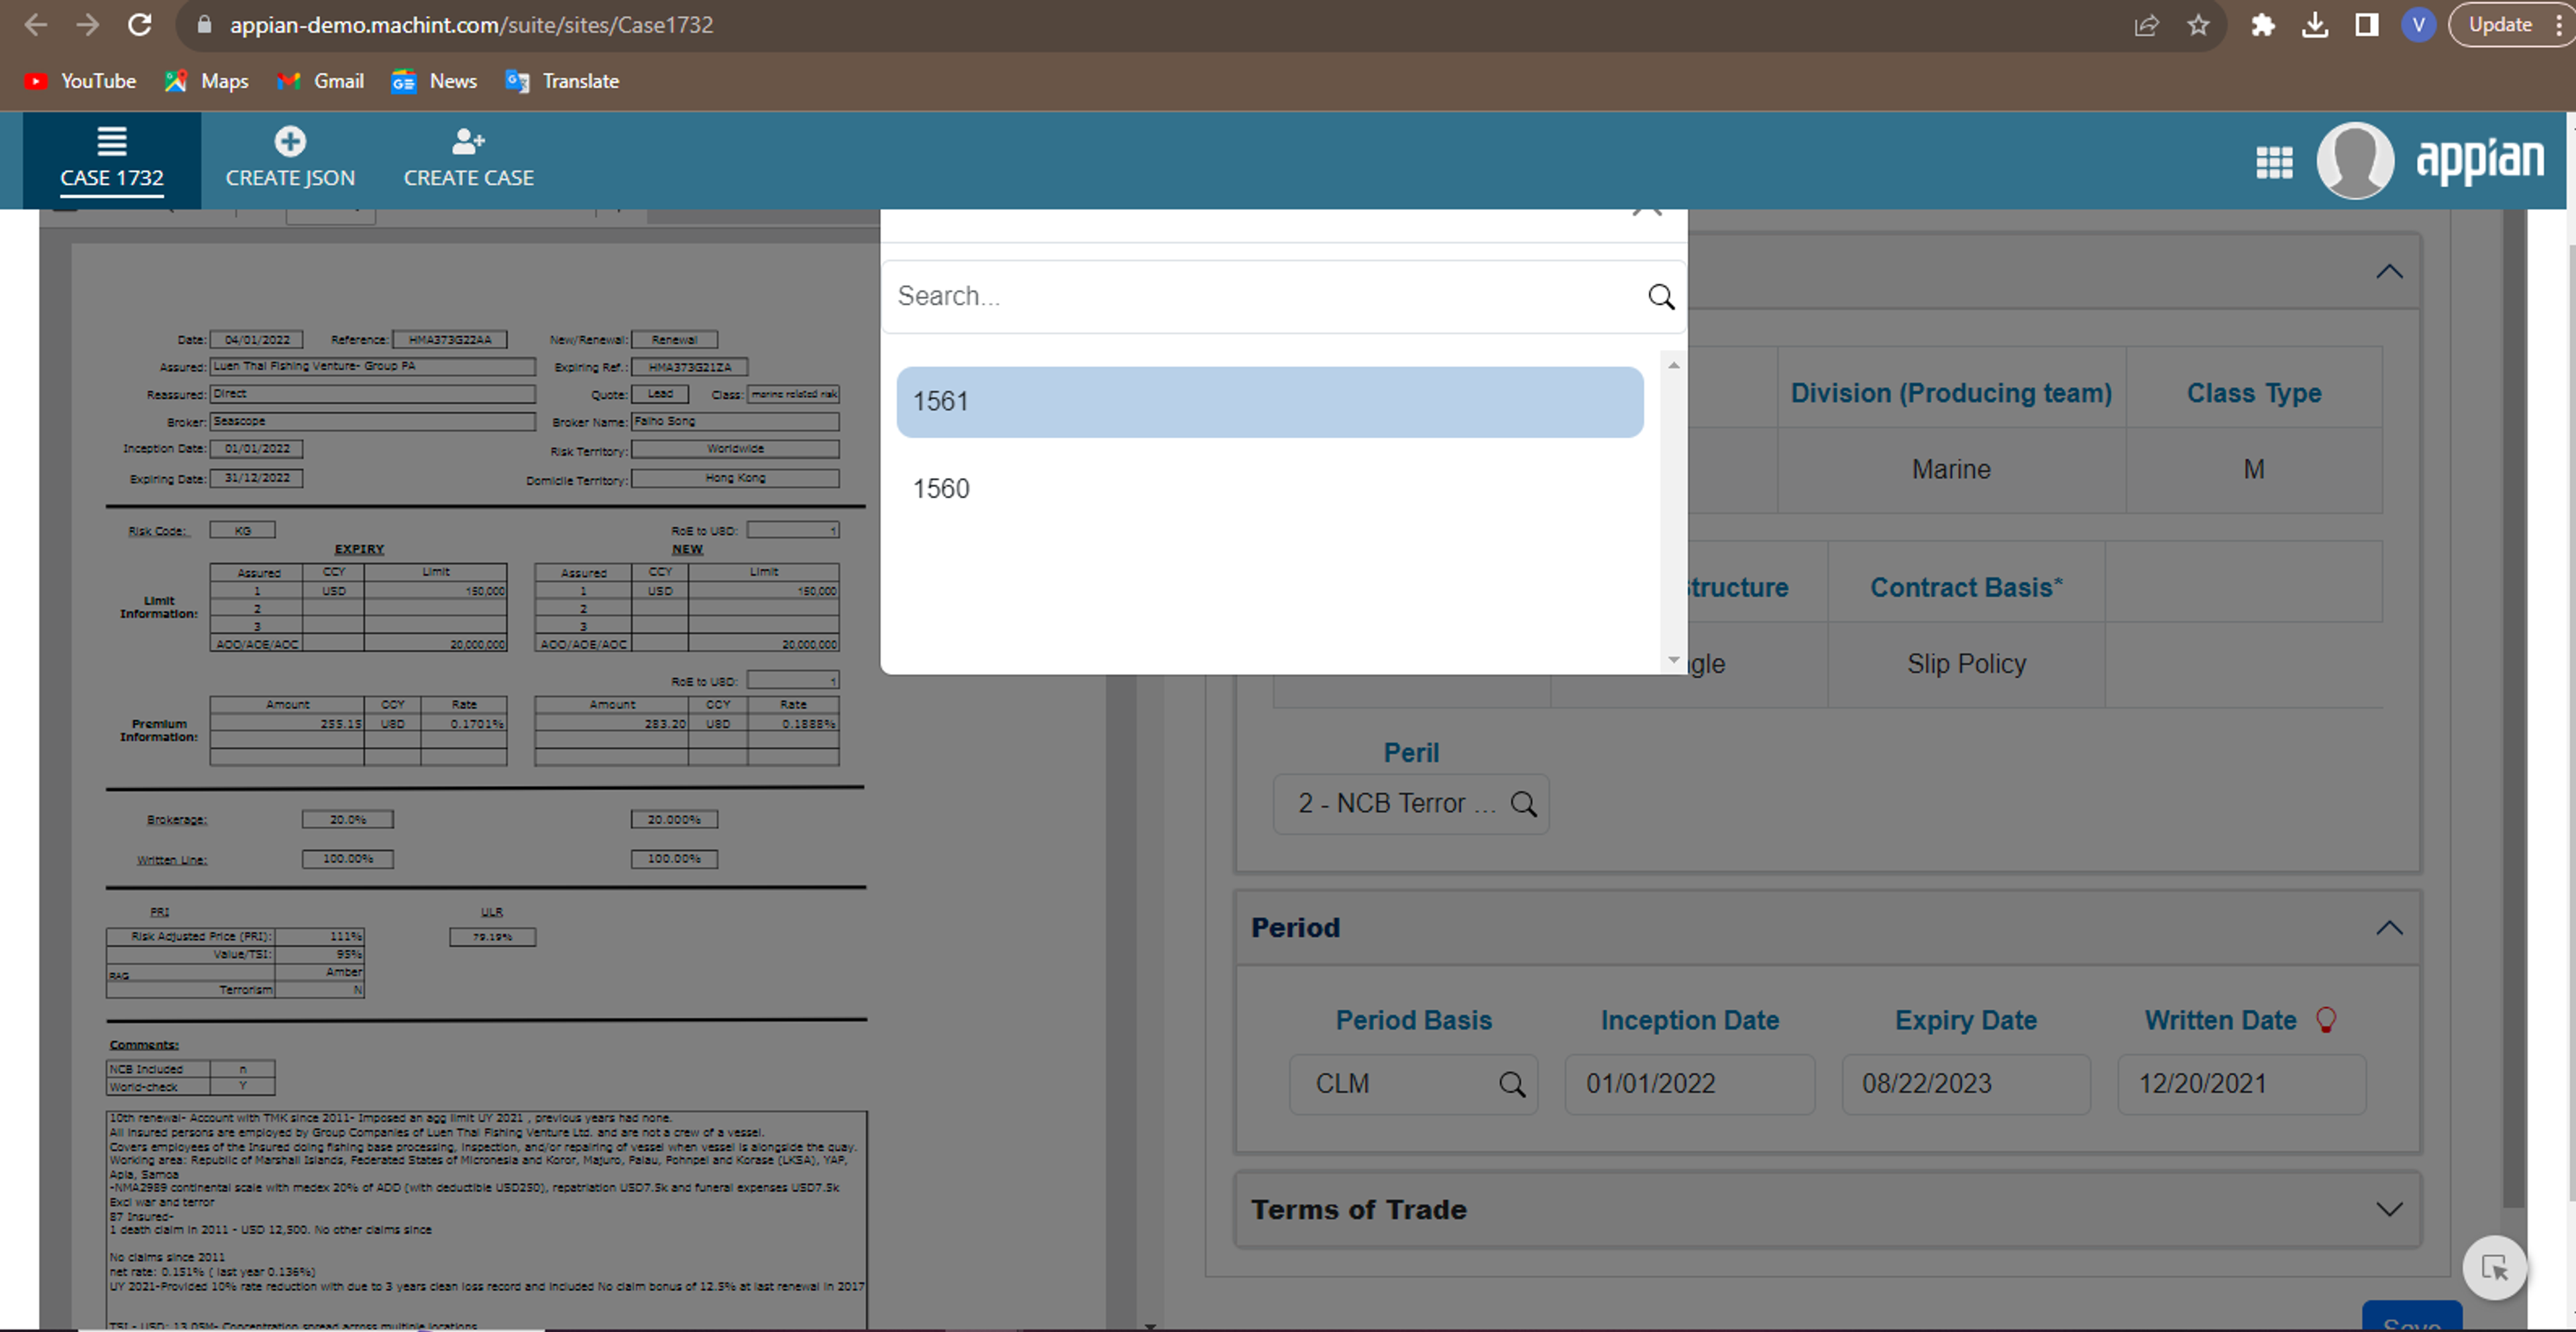This screenshot has height=1332, width=2576.
Task: Click the magnifier icon in search box
Action: (x=1661, y=296)
